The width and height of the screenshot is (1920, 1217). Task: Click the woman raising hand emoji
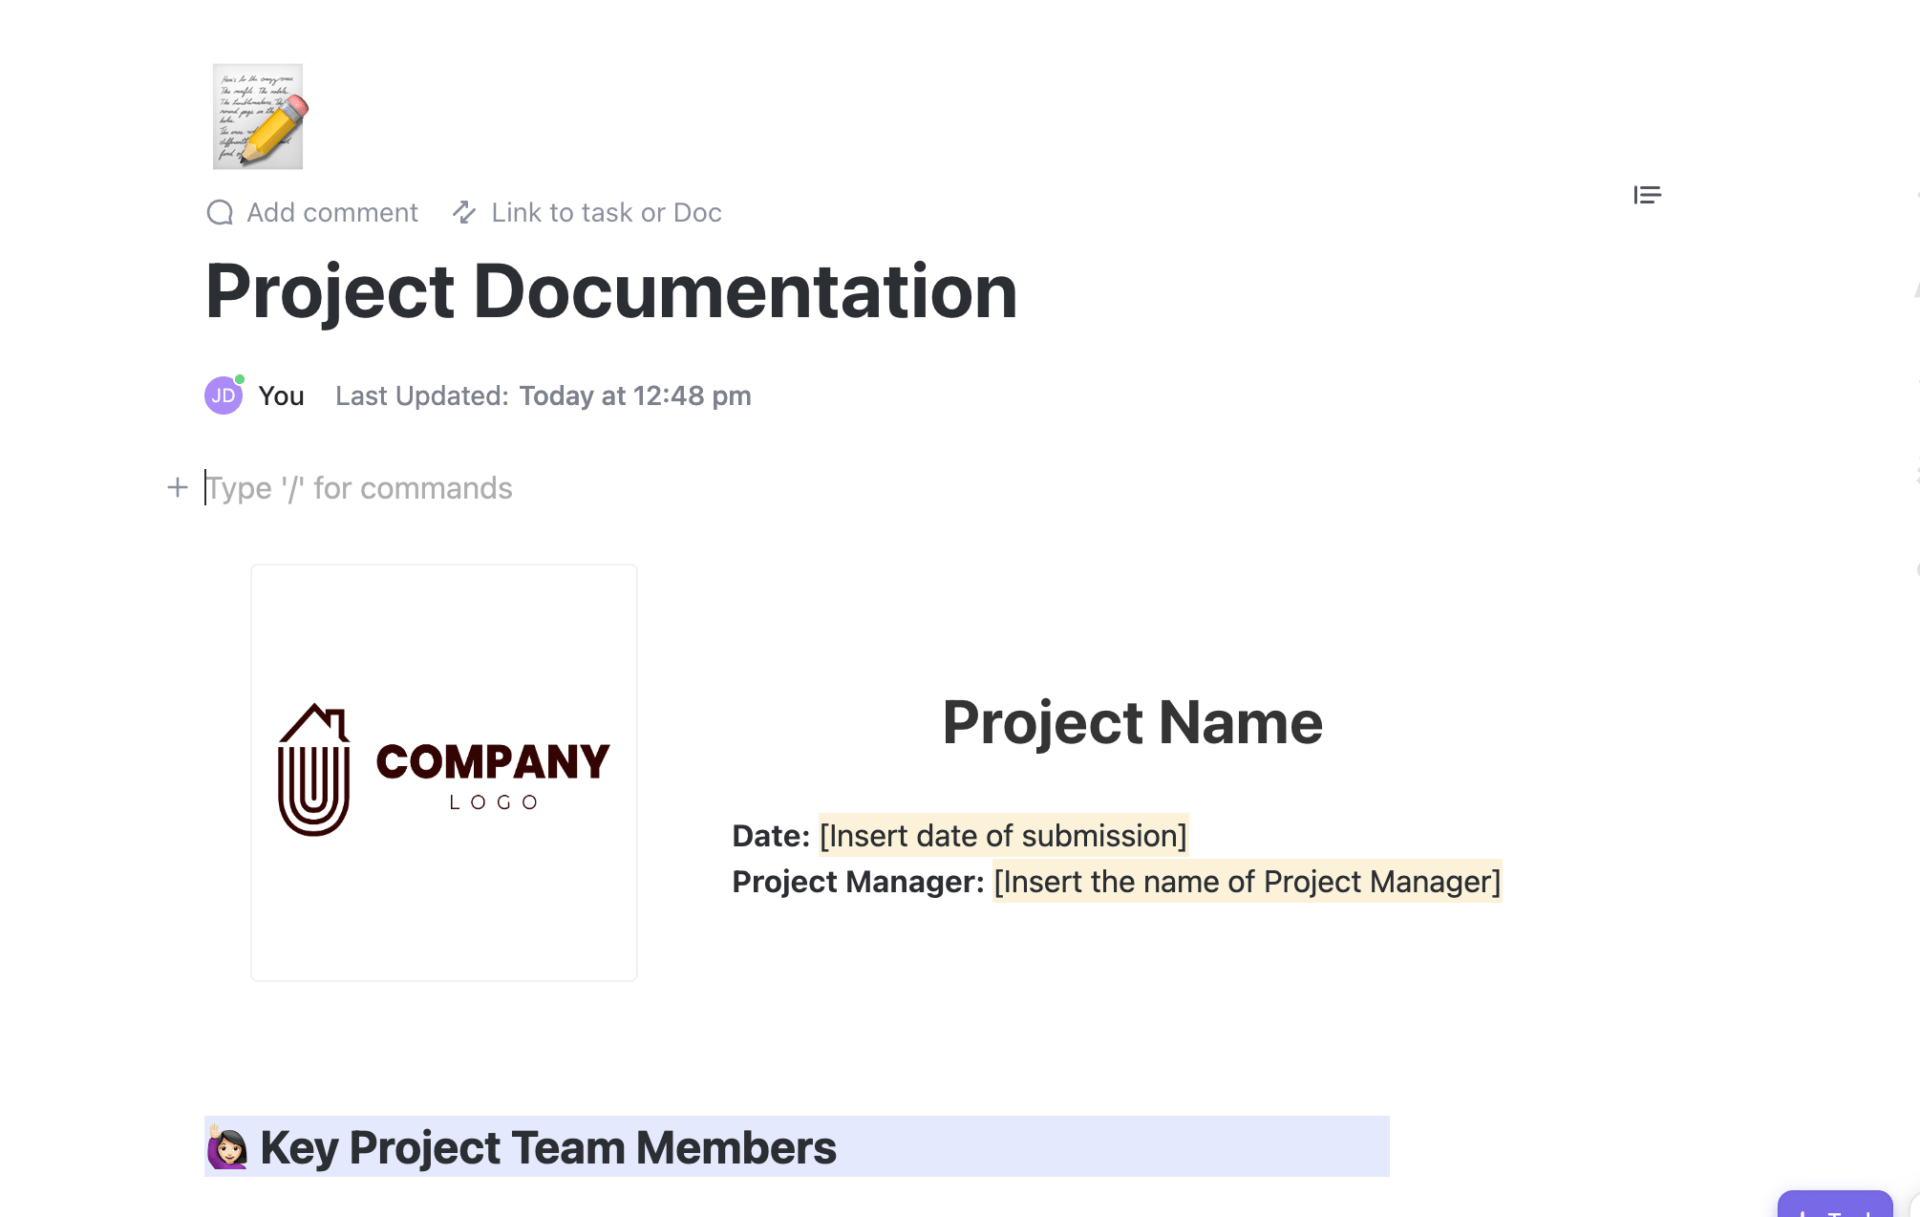(x=227, y=1147)
